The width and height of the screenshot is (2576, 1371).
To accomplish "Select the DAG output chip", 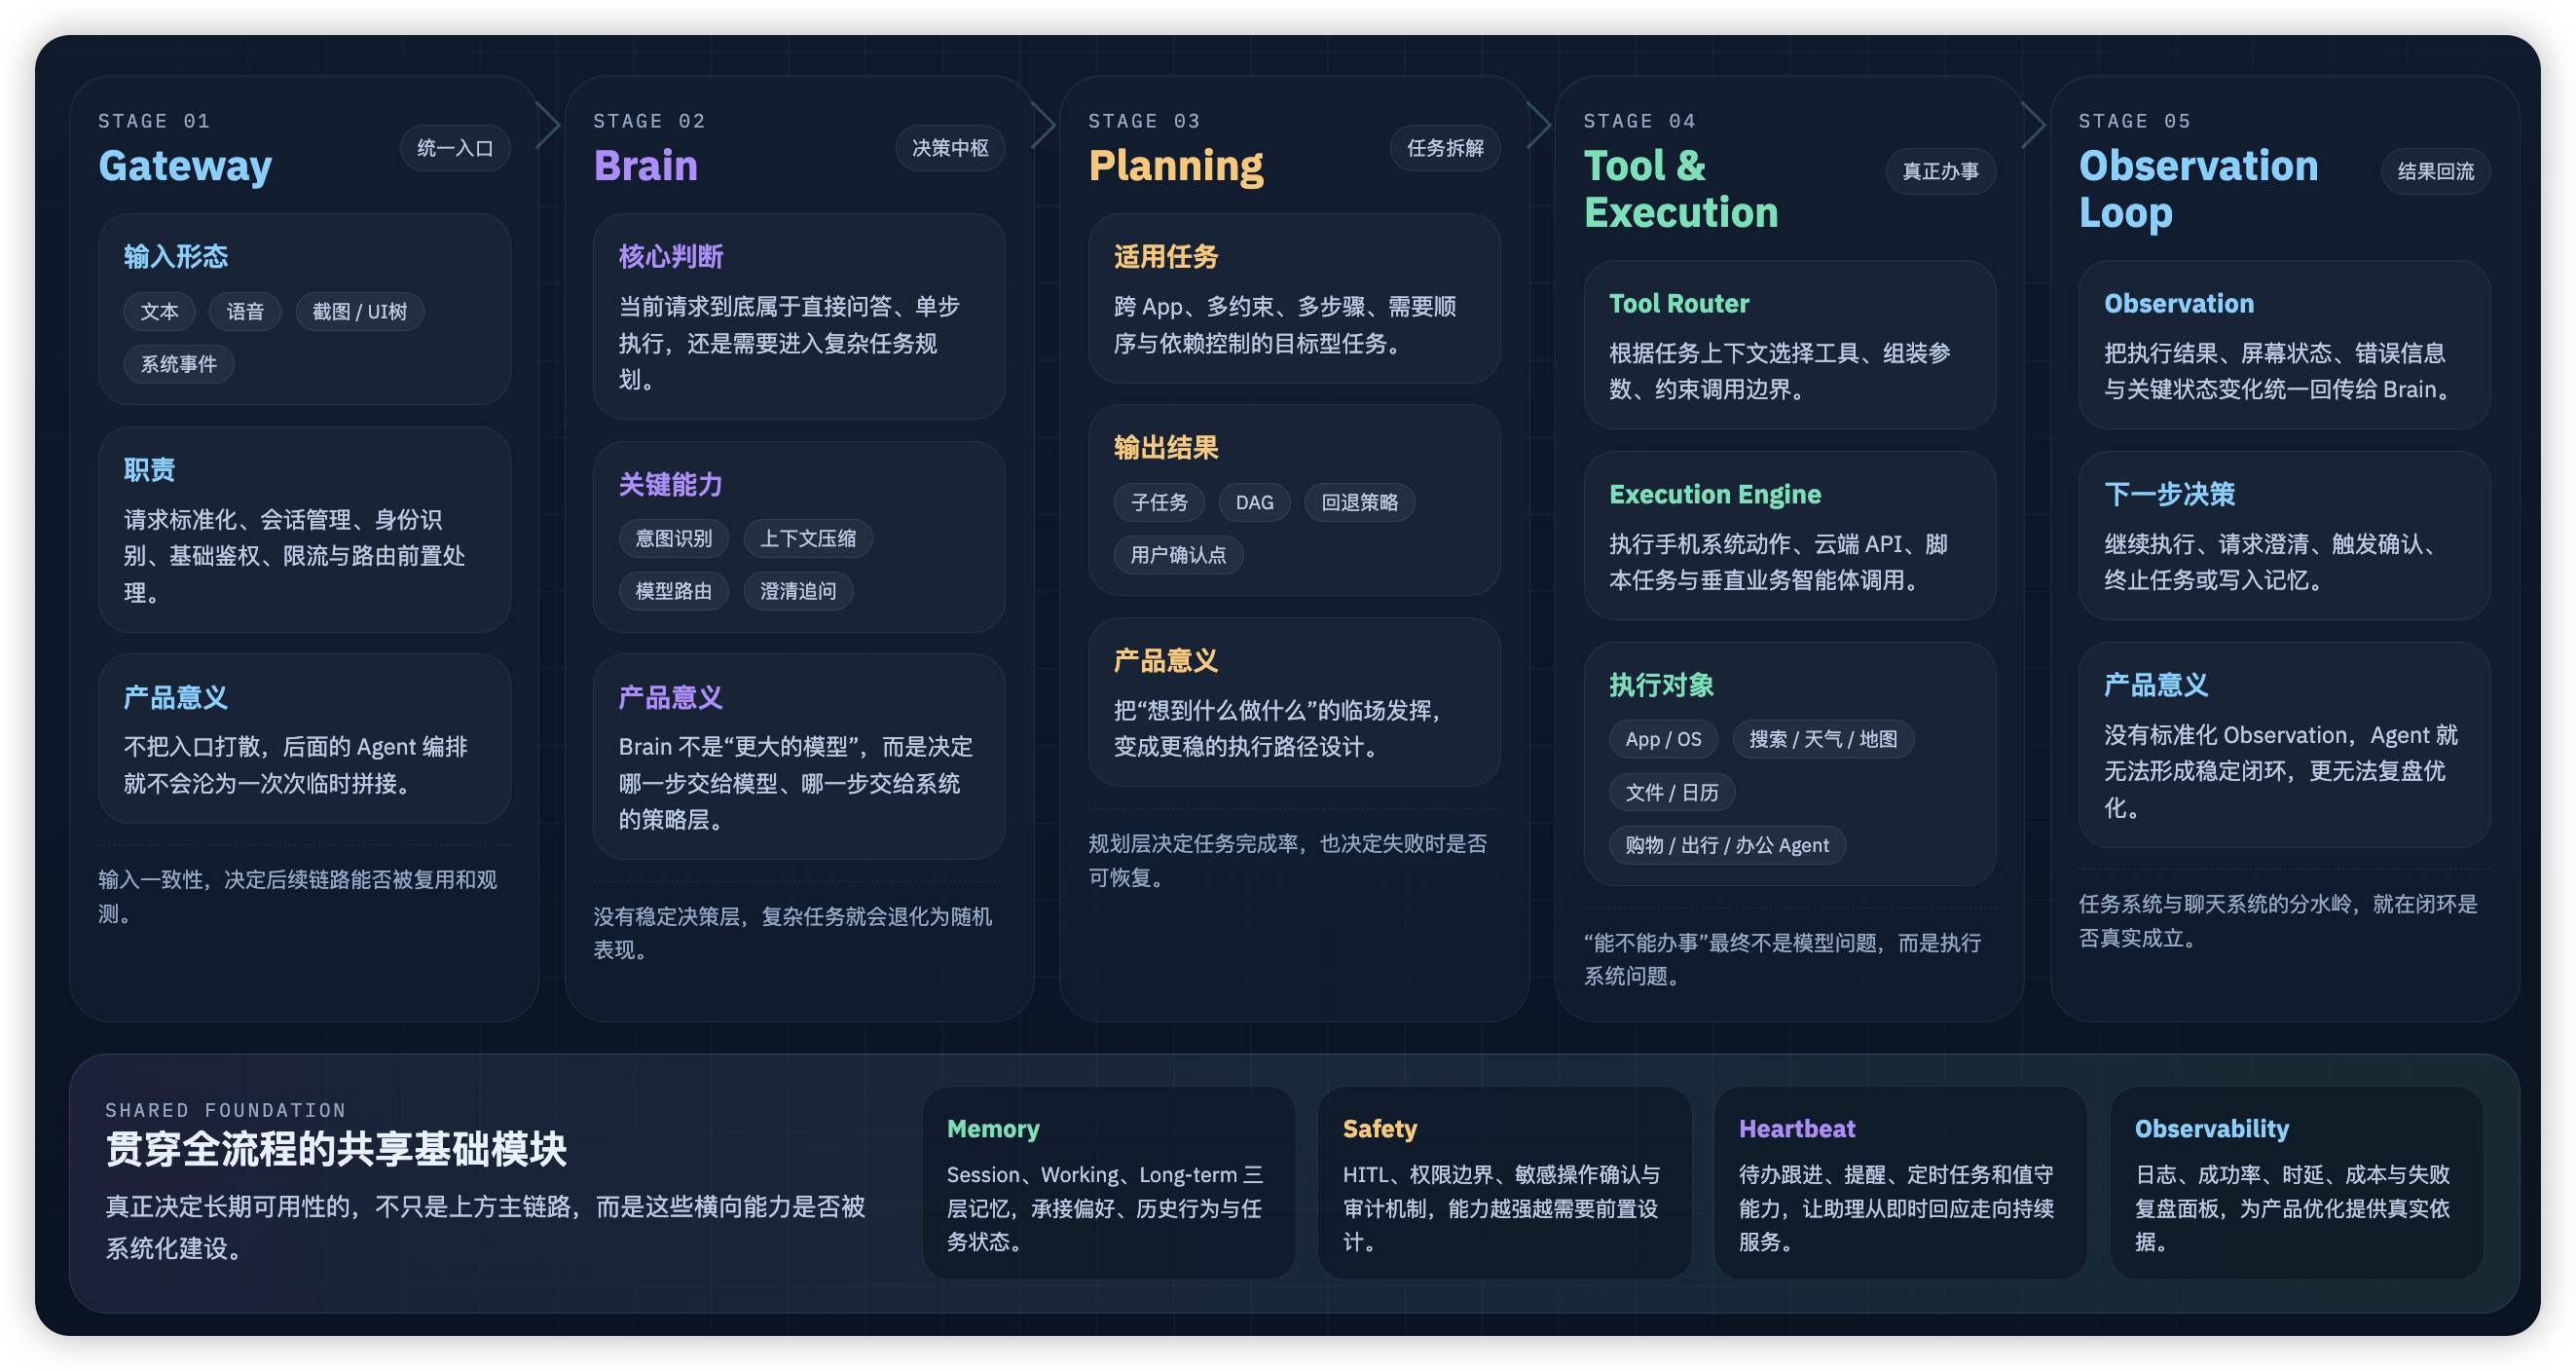I will coord(1254,502).
